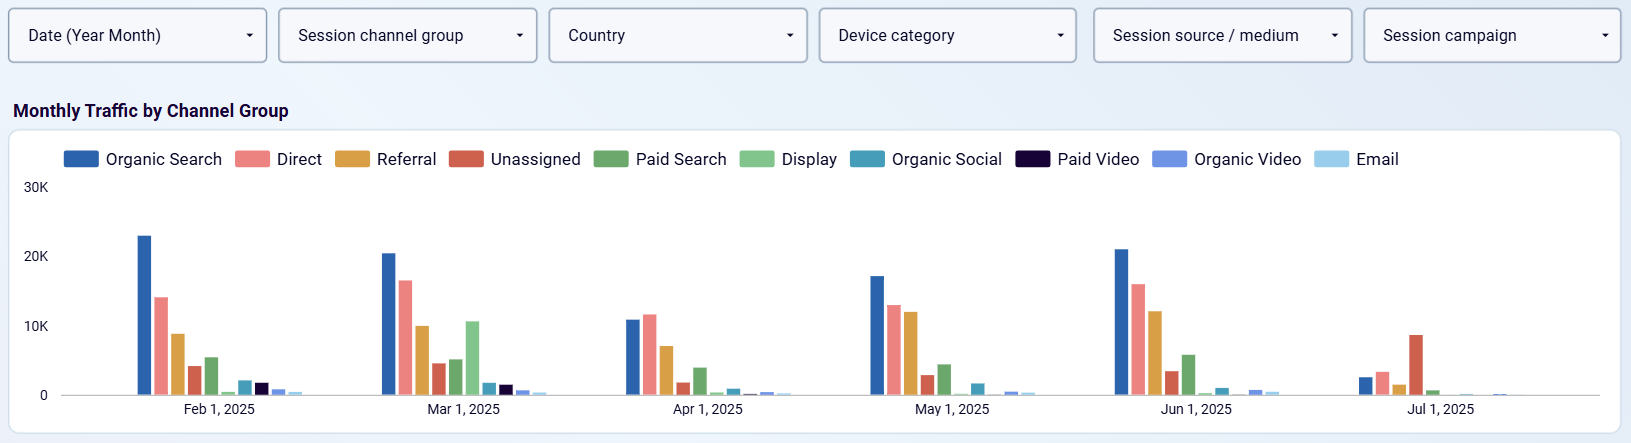This screenshot has width=1631, height=443.
Task: Click the Referral legend color swatch
Action: click(352, 159)
